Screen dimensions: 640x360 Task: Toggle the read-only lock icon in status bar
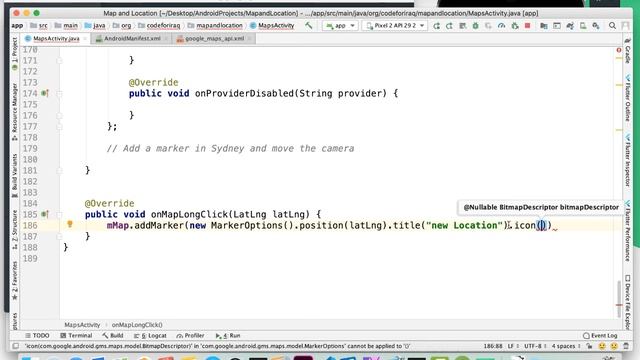tap(589, 346)
